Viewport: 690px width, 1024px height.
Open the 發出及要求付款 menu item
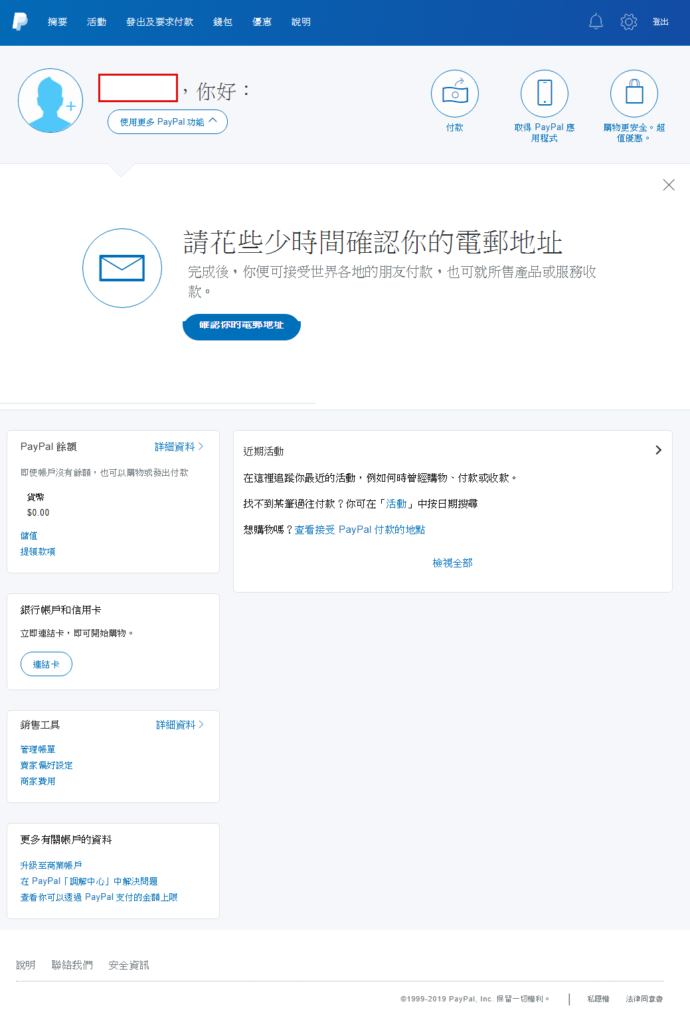click(160, 22)
